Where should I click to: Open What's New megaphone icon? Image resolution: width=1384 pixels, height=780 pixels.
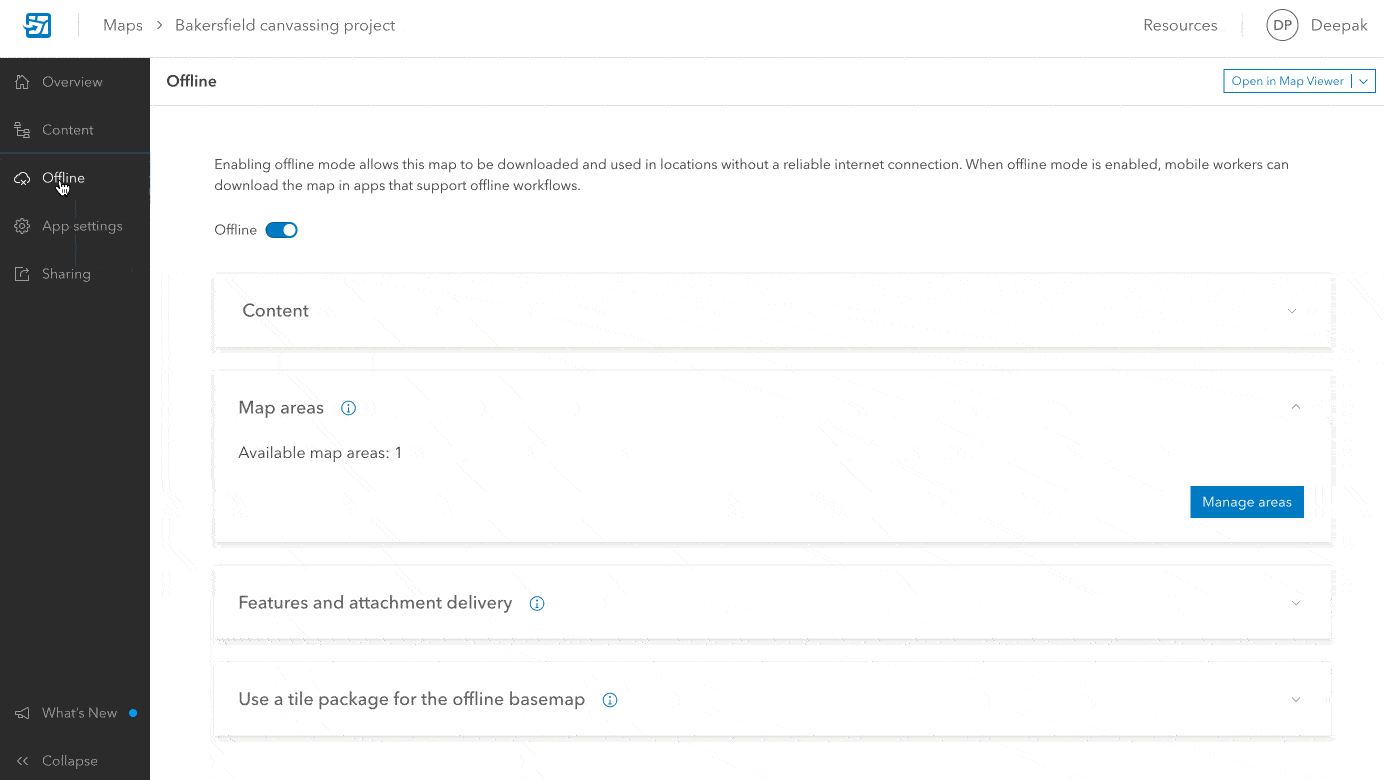point(22,713)
